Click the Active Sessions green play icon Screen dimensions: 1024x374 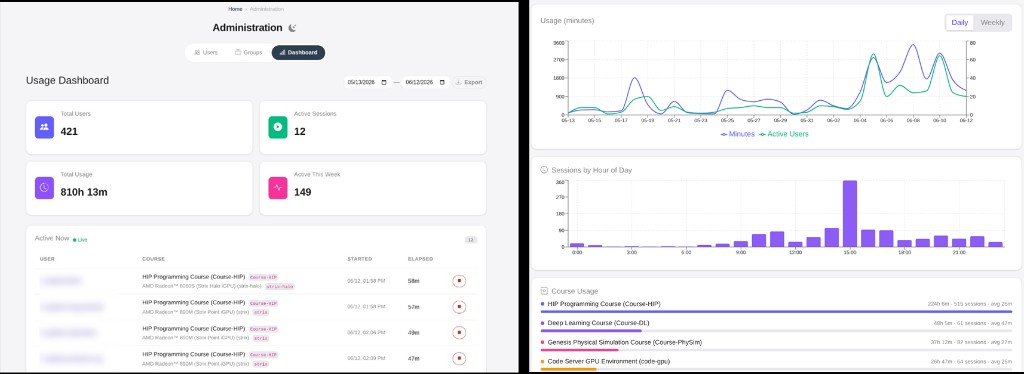(278, 127)
